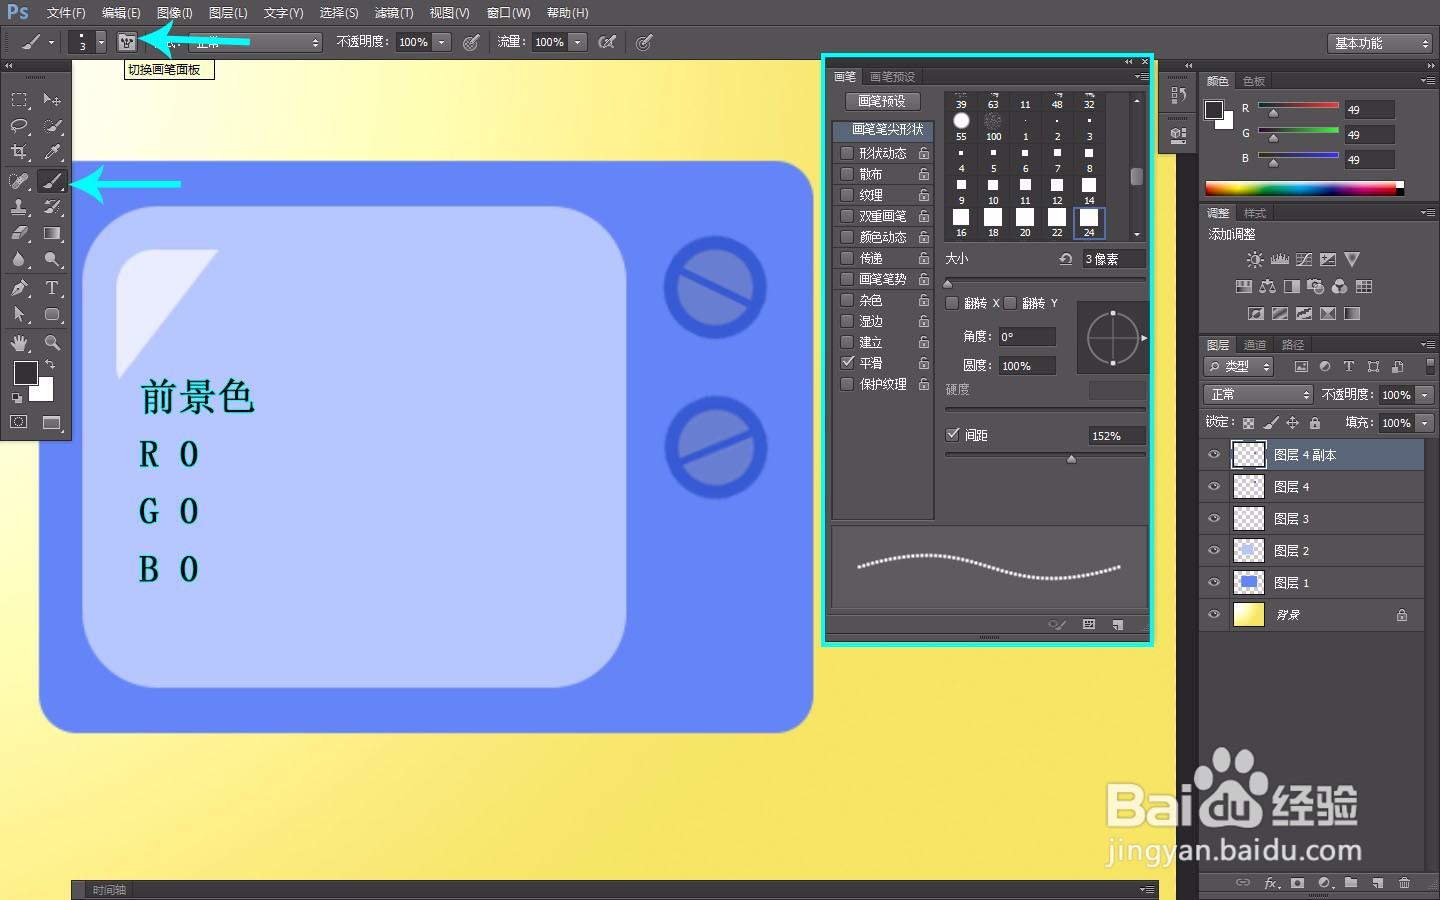Switch to the 画笔预设 tab
The image size is (1440, 900).
(x=892, y=77)
